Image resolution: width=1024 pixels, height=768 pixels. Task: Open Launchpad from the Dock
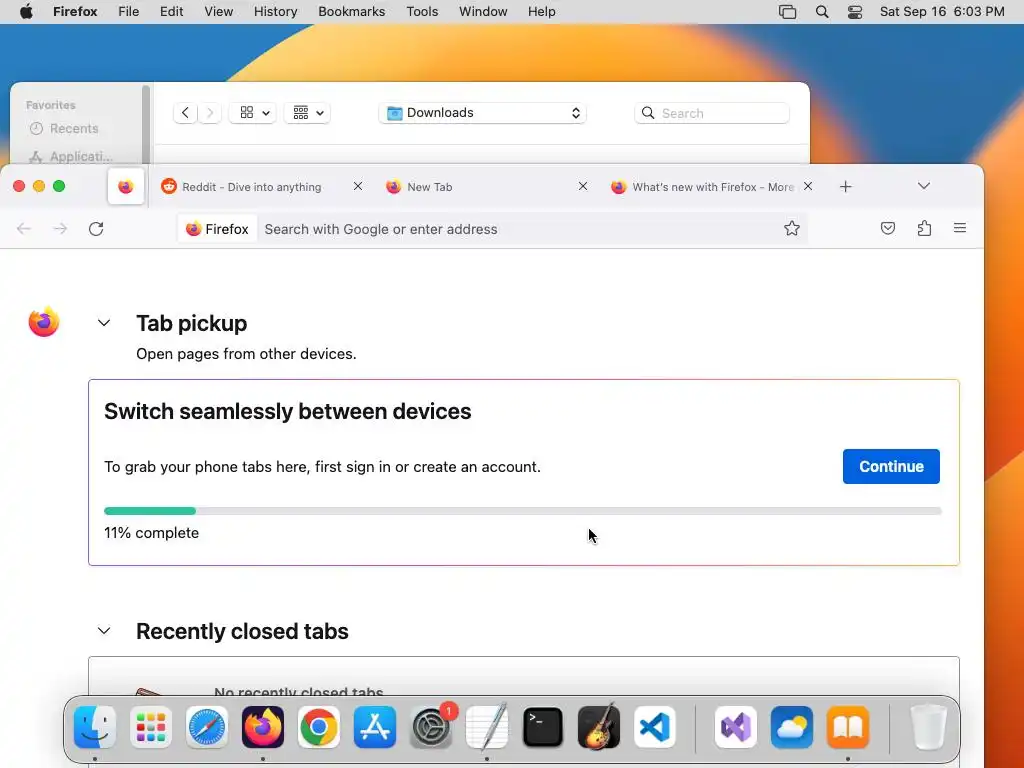pyautogui.click(x=151, y=727)
